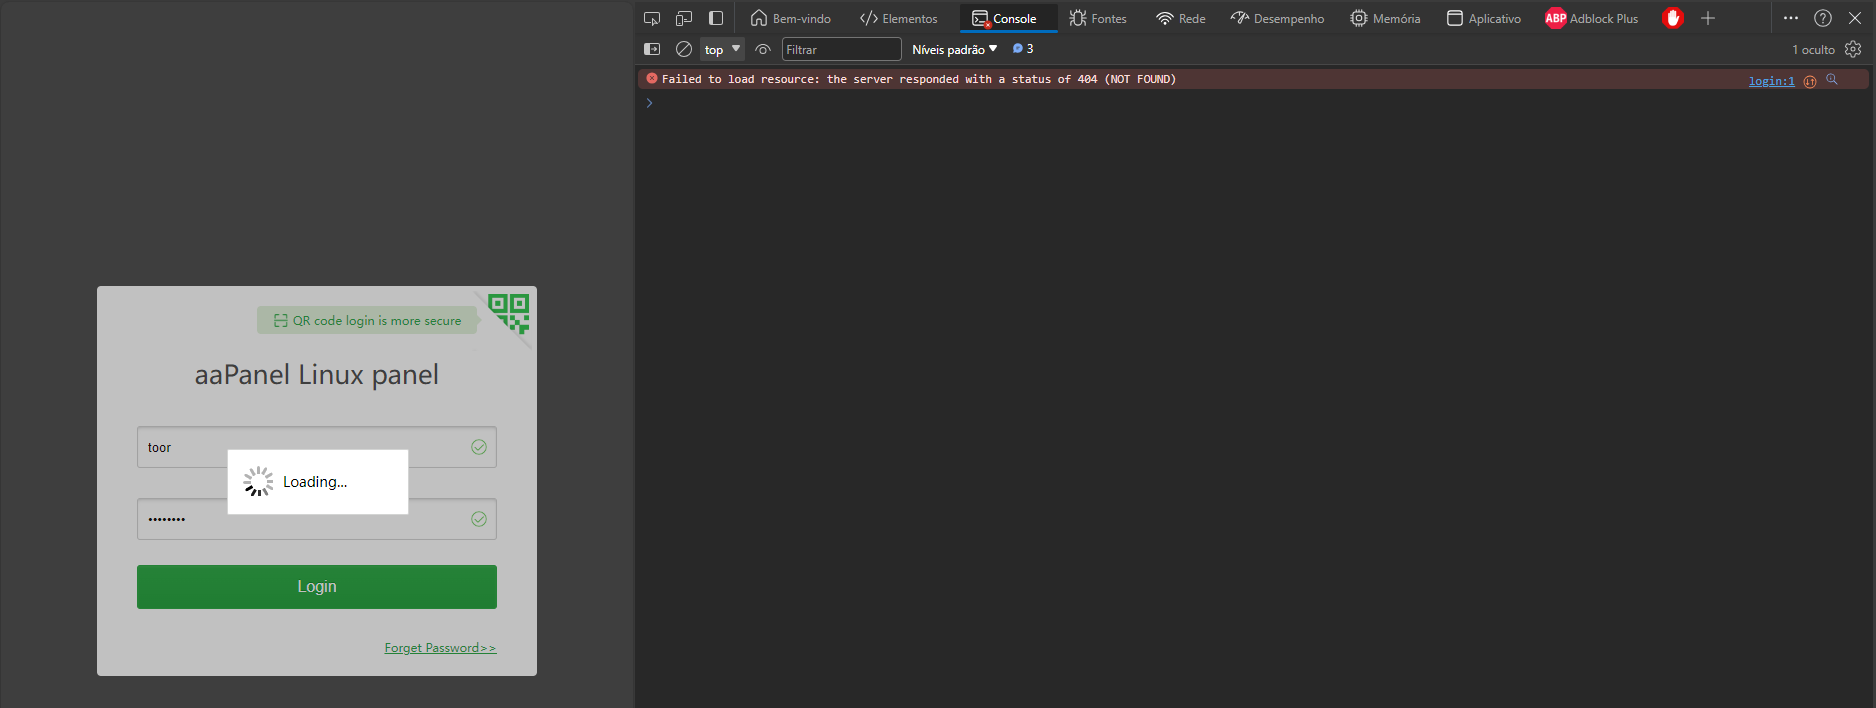Open console settings gear icon
1876x708 pixels.
pyautogui.click(x=1853, y=49)
